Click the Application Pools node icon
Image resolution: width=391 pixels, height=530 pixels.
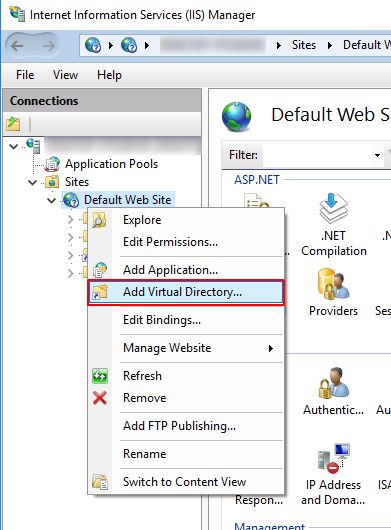pyautogui.click(x=52, y=164)
